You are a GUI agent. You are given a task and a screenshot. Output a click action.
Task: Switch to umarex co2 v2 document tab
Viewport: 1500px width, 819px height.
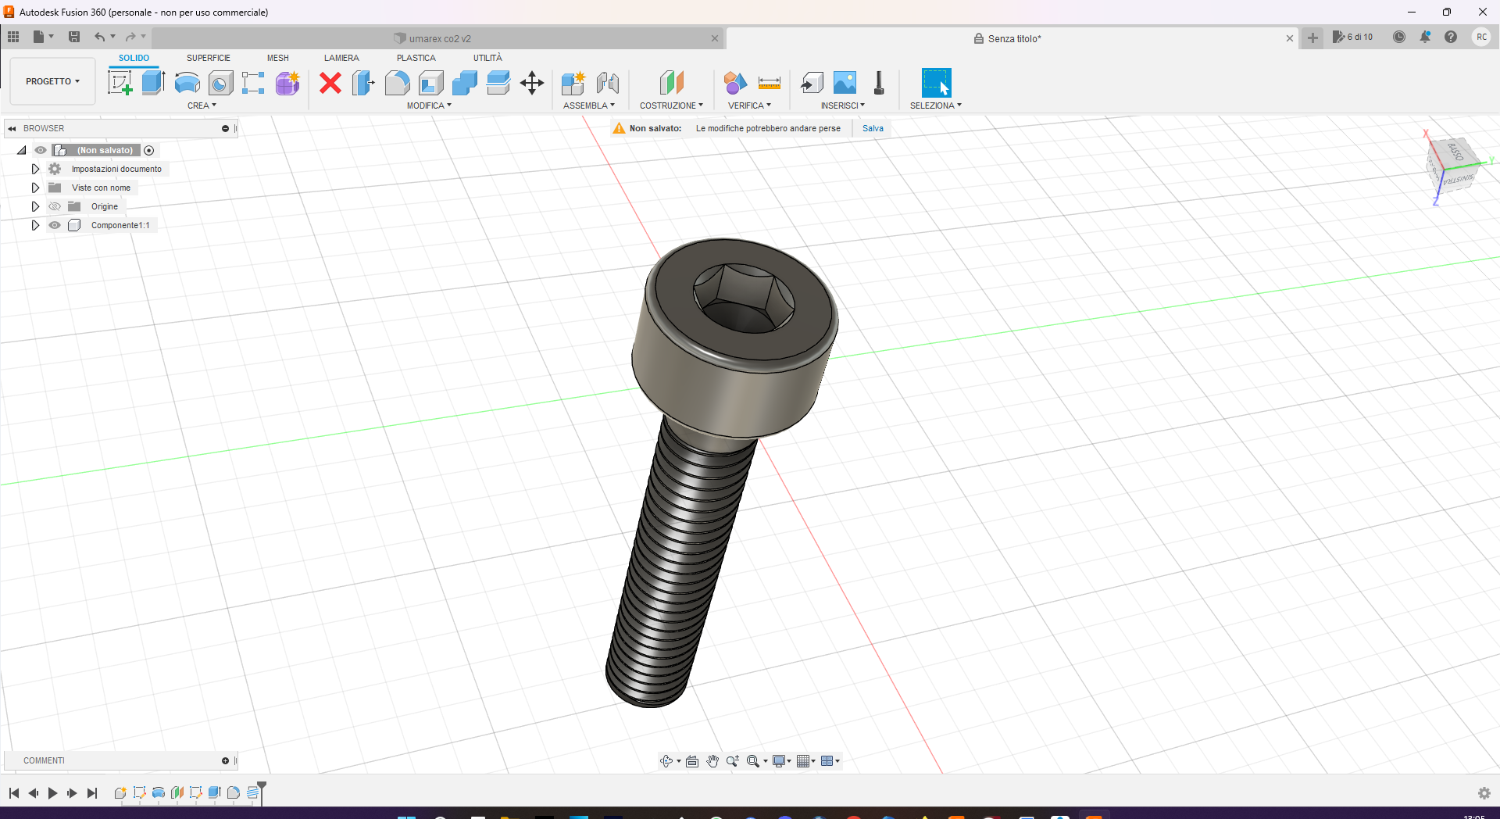point(439,38)
